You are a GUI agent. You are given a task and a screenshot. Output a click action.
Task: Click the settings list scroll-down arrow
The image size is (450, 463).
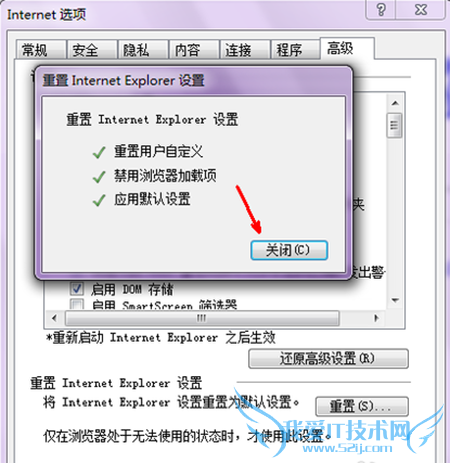395,300
